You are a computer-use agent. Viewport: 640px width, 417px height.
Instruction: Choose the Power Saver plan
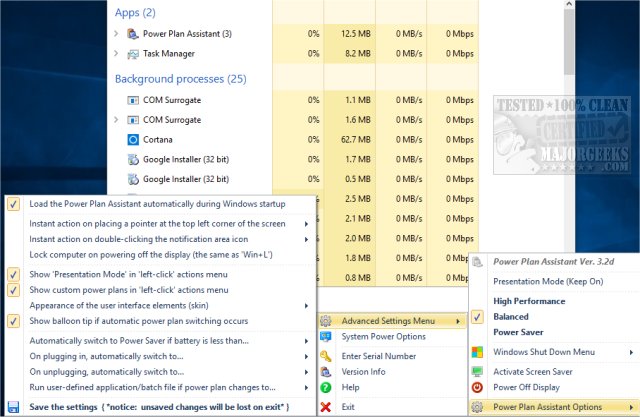(519, 331)
